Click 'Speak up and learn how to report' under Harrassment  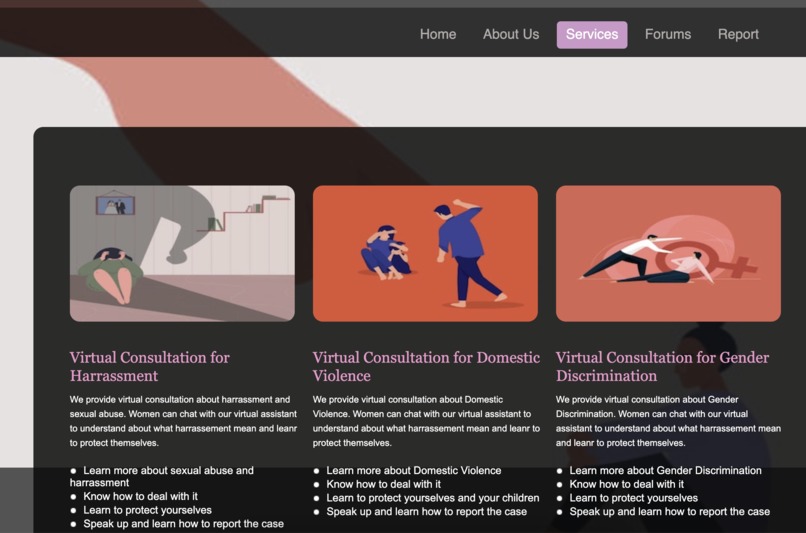point(184,524)
